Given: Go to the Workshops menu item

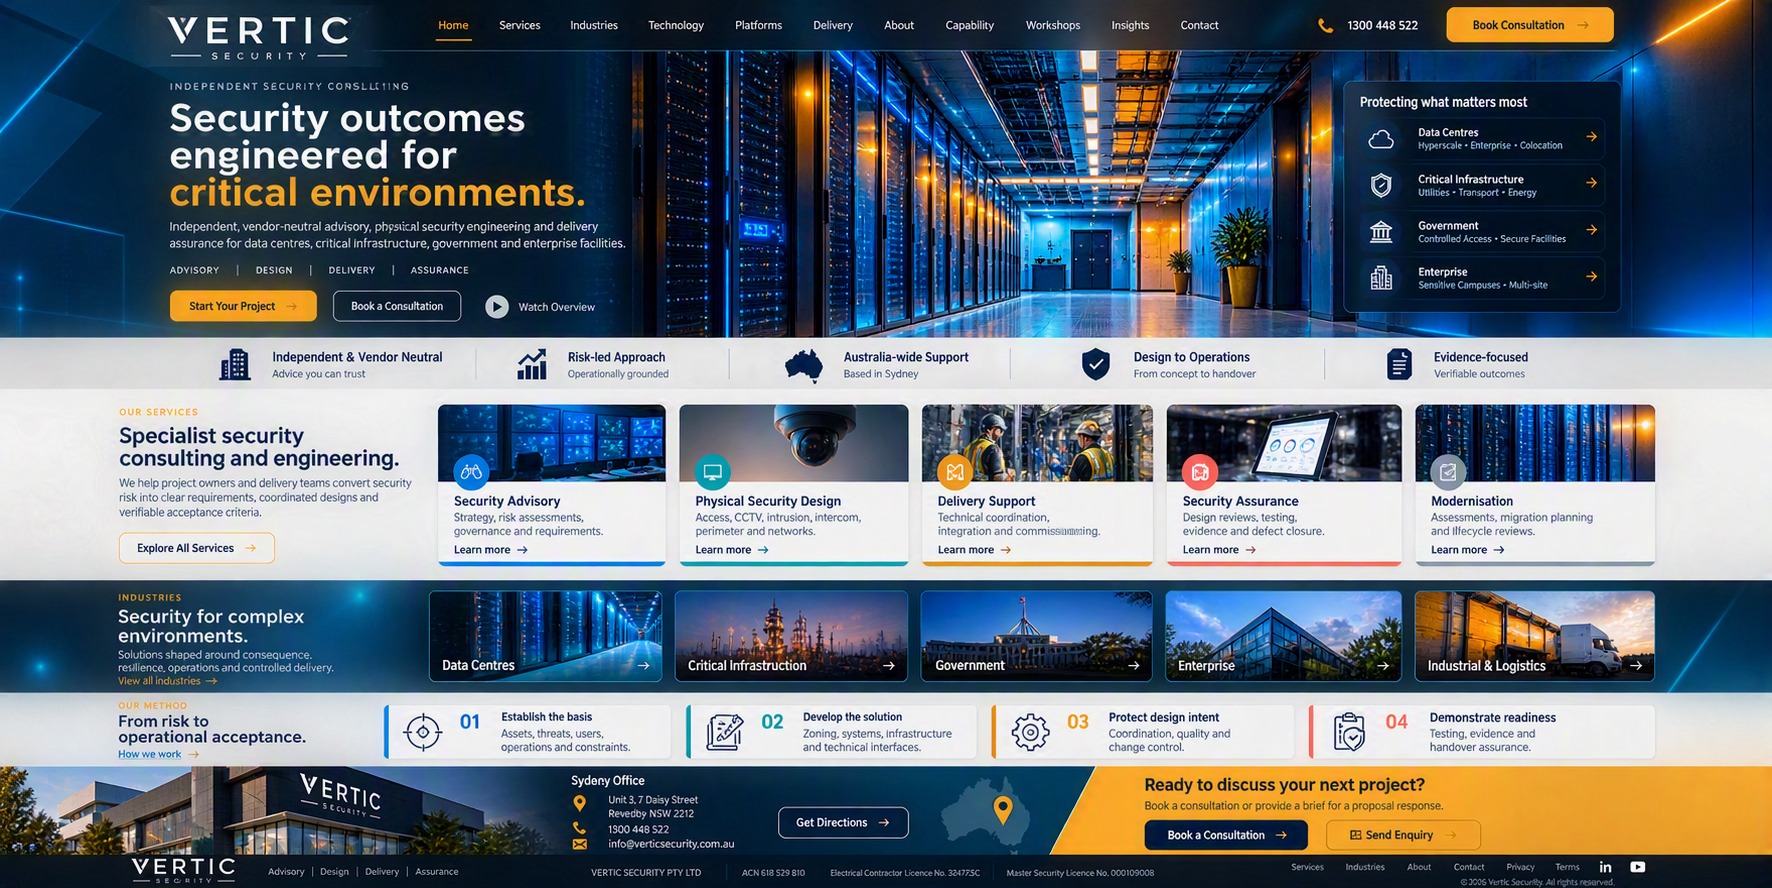Looking at the screenshot, I should (x=1053, y=25).
